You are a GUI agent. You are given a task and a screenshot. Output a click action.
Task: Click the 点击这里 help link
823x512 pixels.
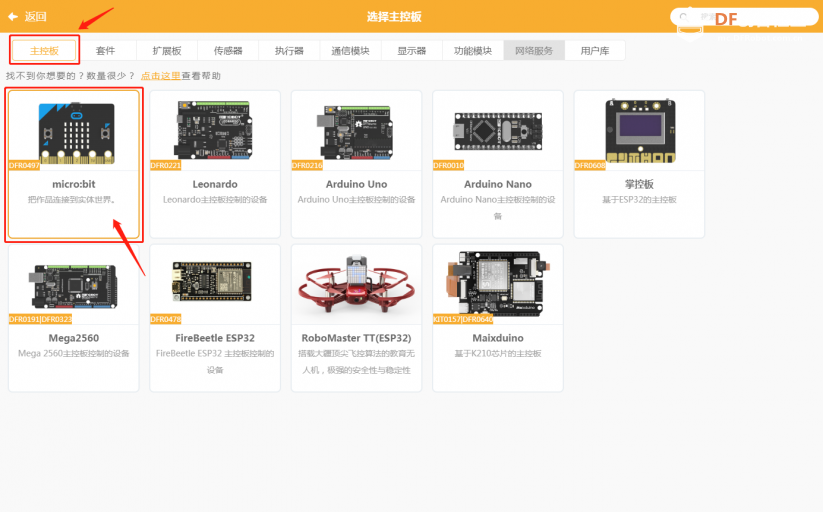[161, 76]
